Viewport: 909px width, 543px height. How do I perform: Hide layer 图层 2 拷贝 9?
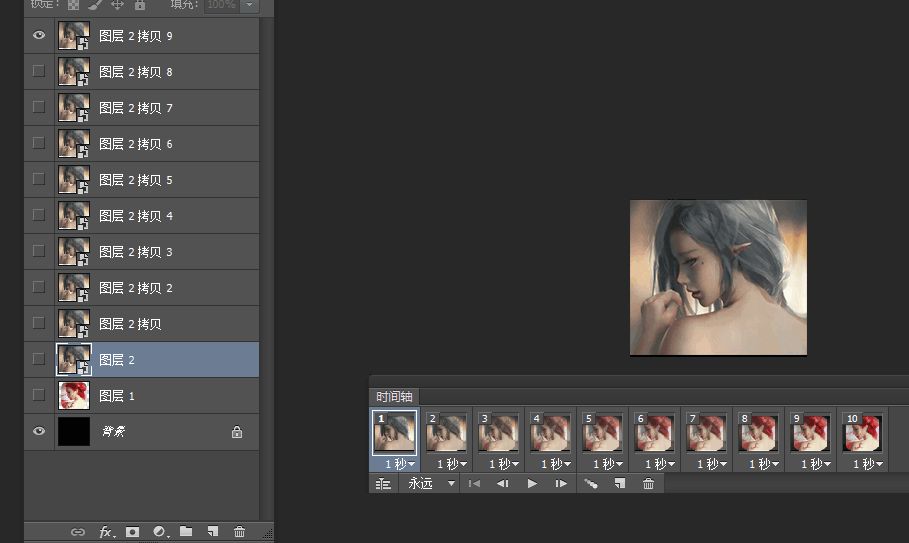(39, 35)
